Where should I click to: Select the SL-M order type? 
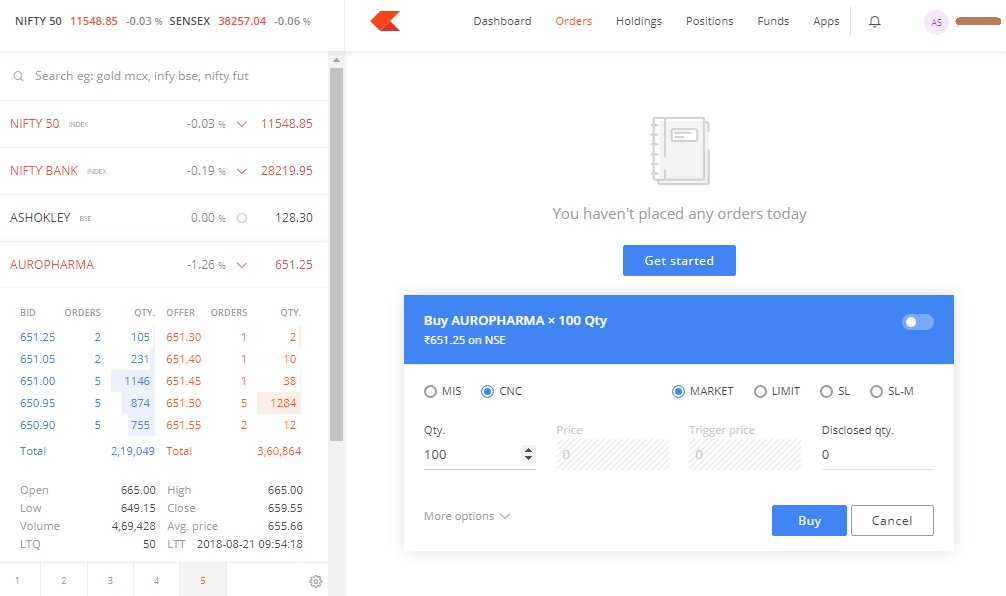(x=876, y=391)
